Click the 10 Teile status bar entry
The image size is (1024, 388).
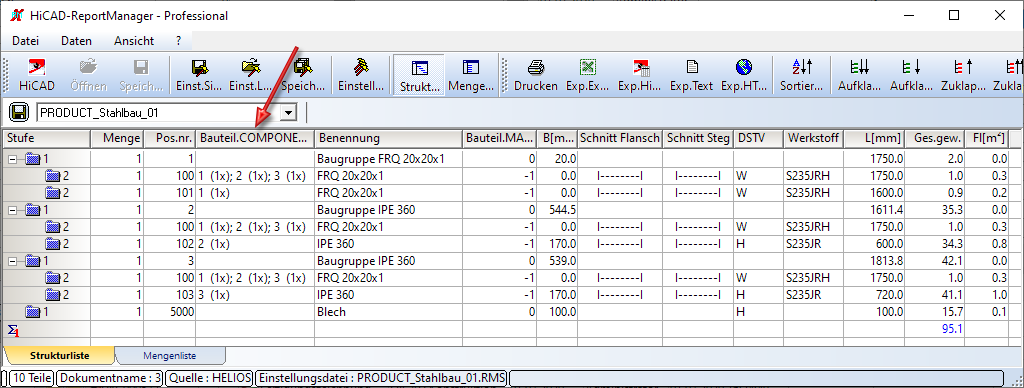point(32,378)
